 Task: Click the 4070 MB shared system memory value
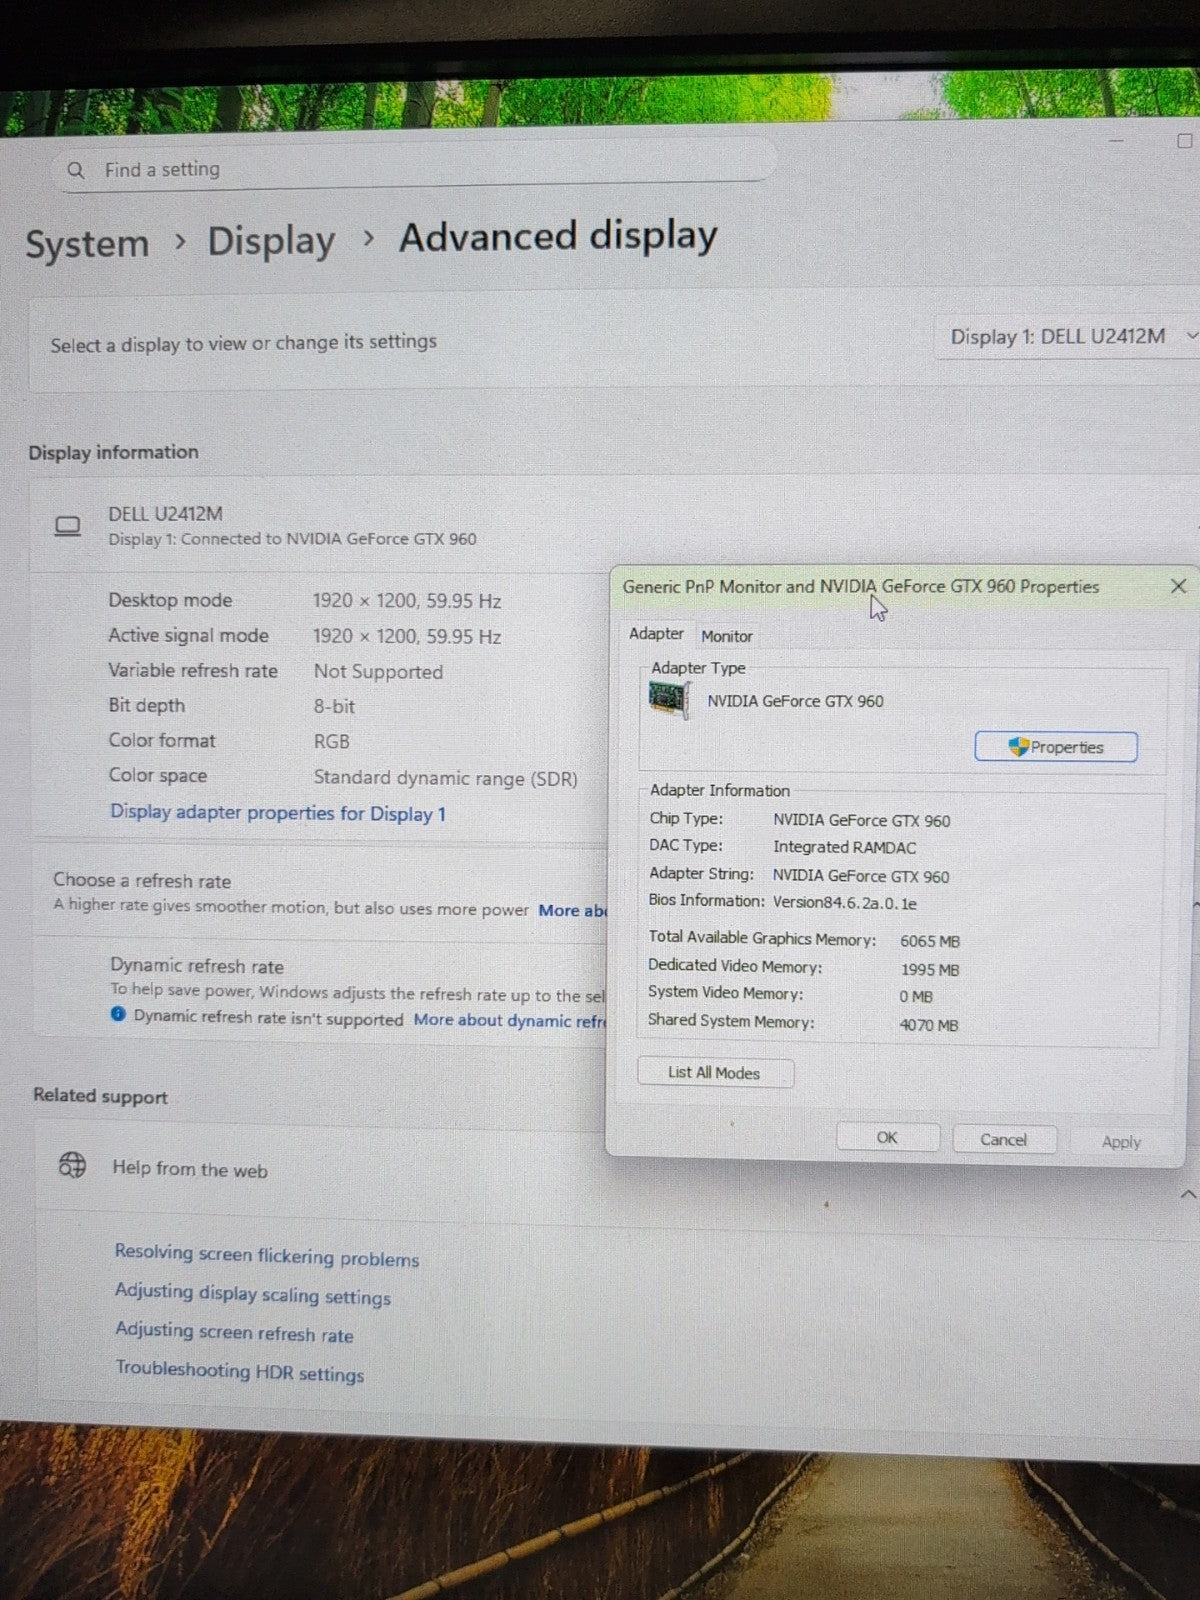929,1025
